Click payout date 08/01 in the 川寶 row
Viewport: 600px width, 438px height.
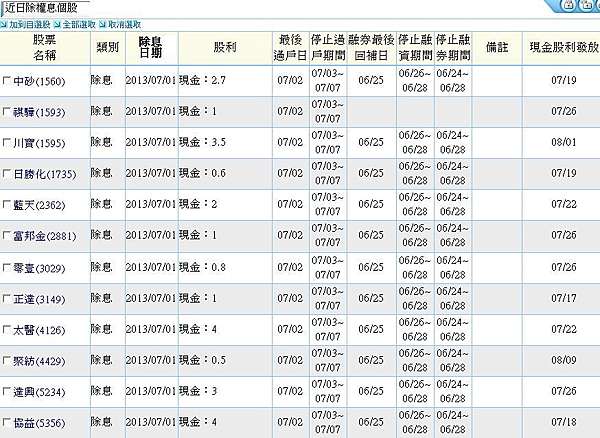(x=564, y=142)
